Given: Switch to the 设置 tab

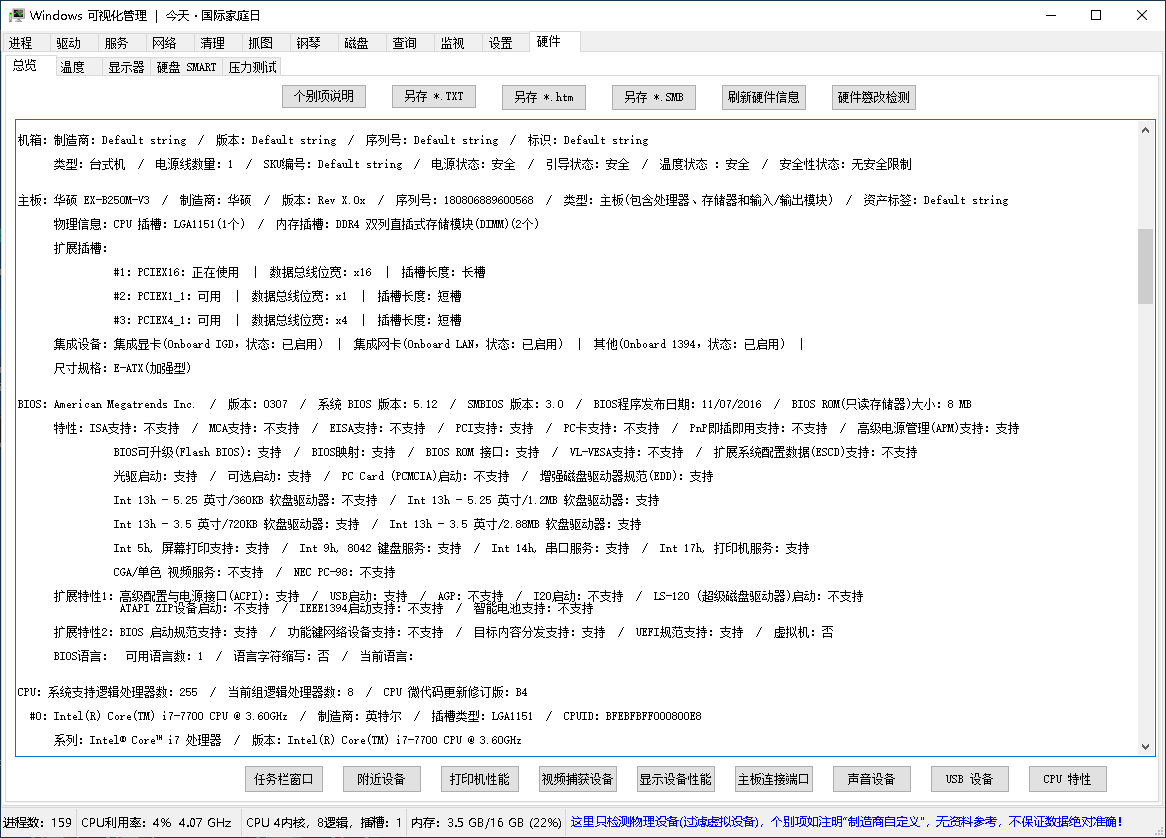Looking at the screenshot, I should click(x=500, y=43).
